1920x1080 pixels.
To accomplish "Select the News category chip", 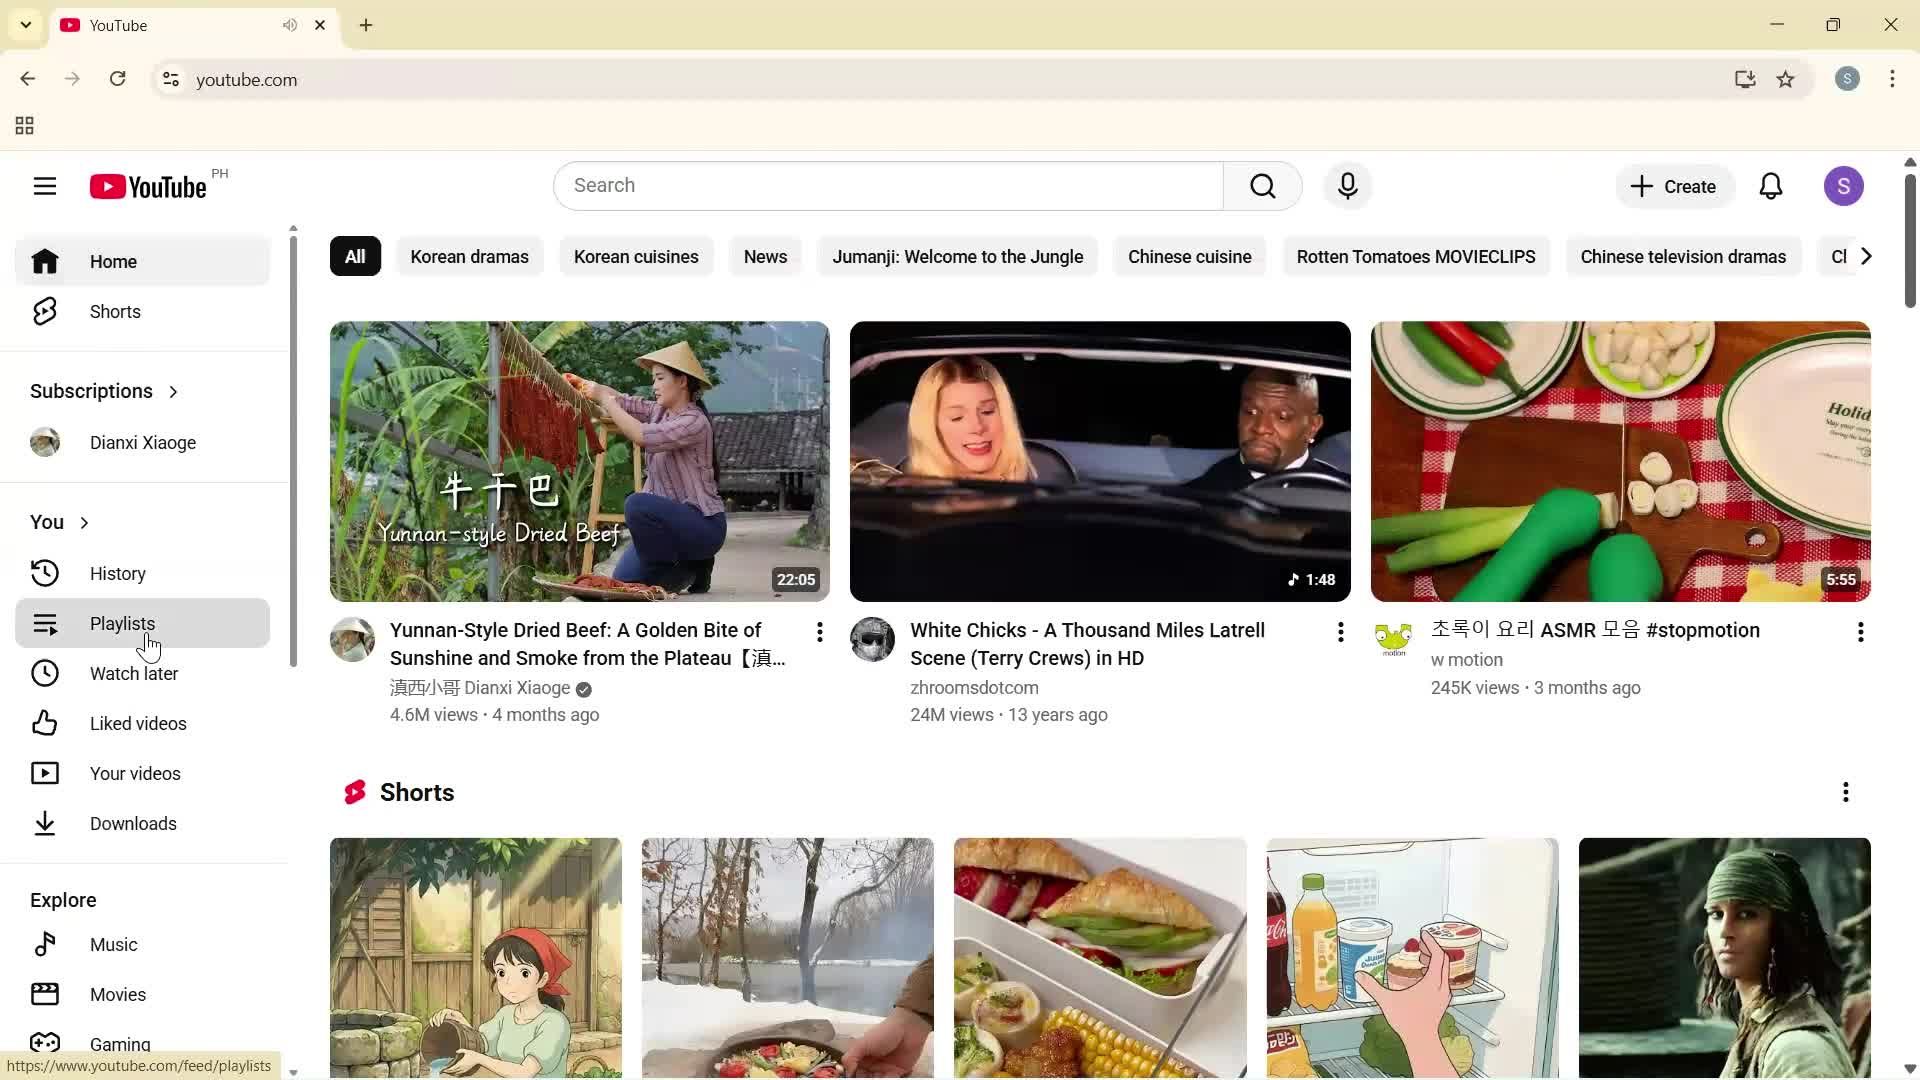I will pos(765,257).
